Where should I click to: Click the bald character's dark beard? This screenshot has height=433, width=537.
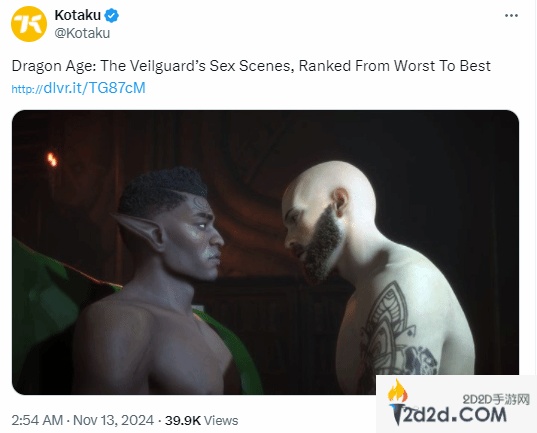click(x=320, y=245)
